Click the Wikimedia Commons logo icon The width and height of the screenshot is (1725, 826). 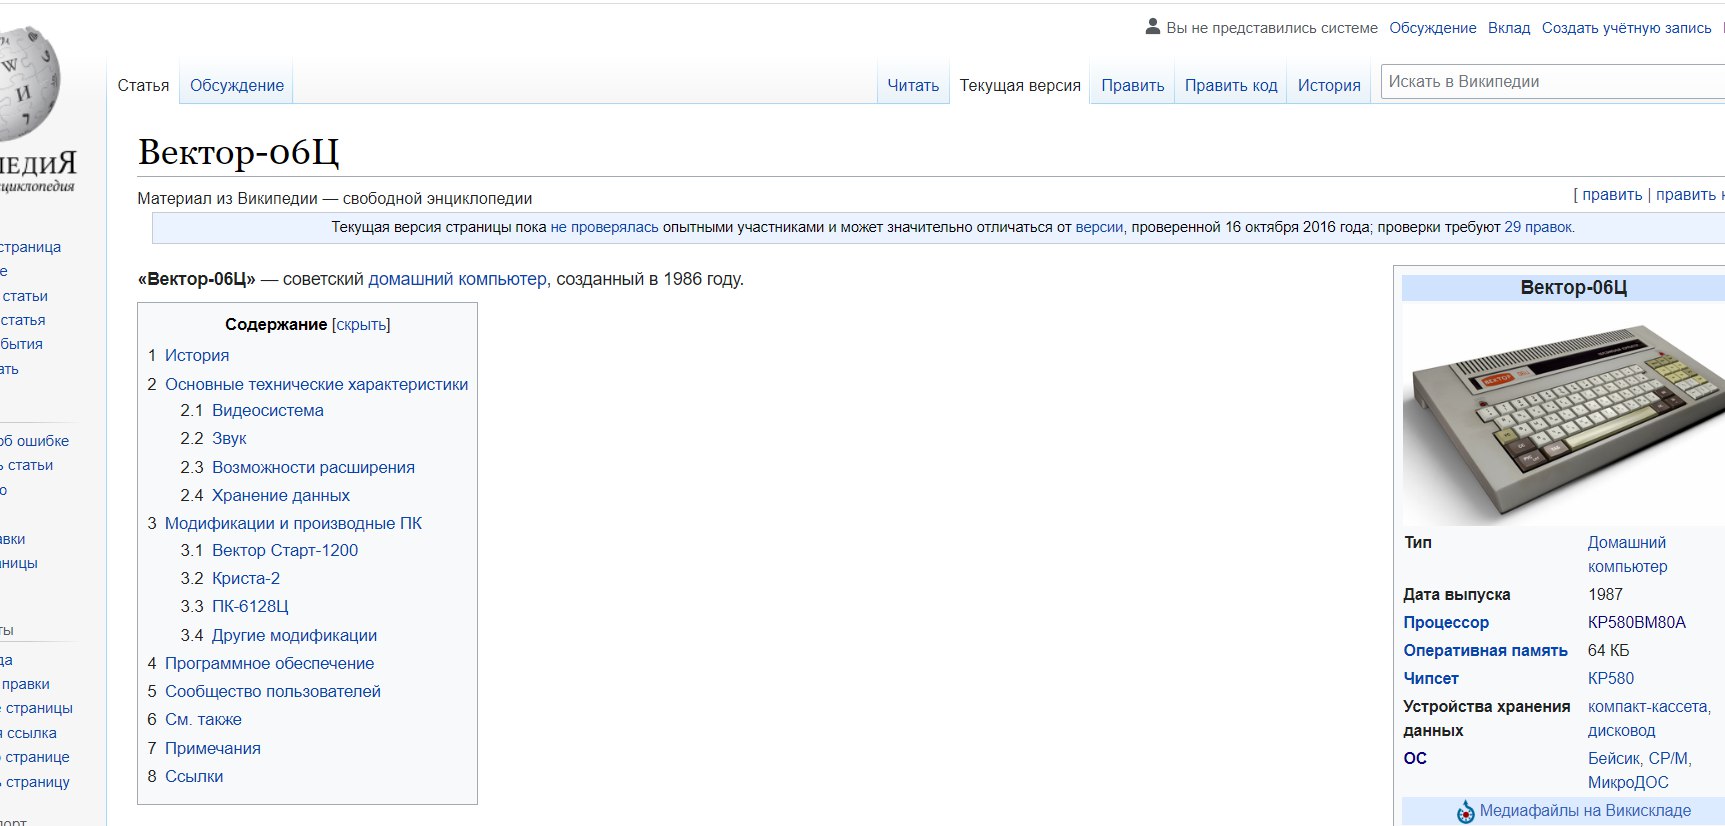coord(1465,811)
